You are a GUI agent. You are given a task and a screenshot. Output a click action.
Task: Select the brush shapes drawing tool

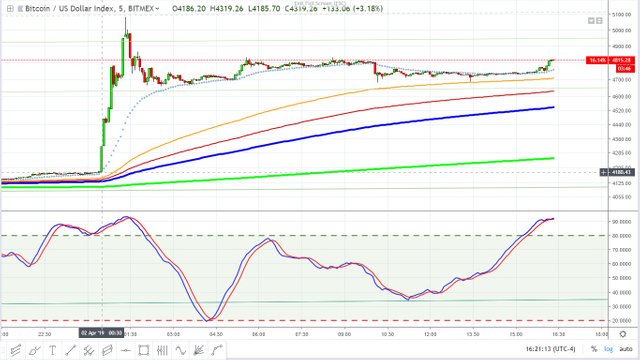tap(34, 350)
